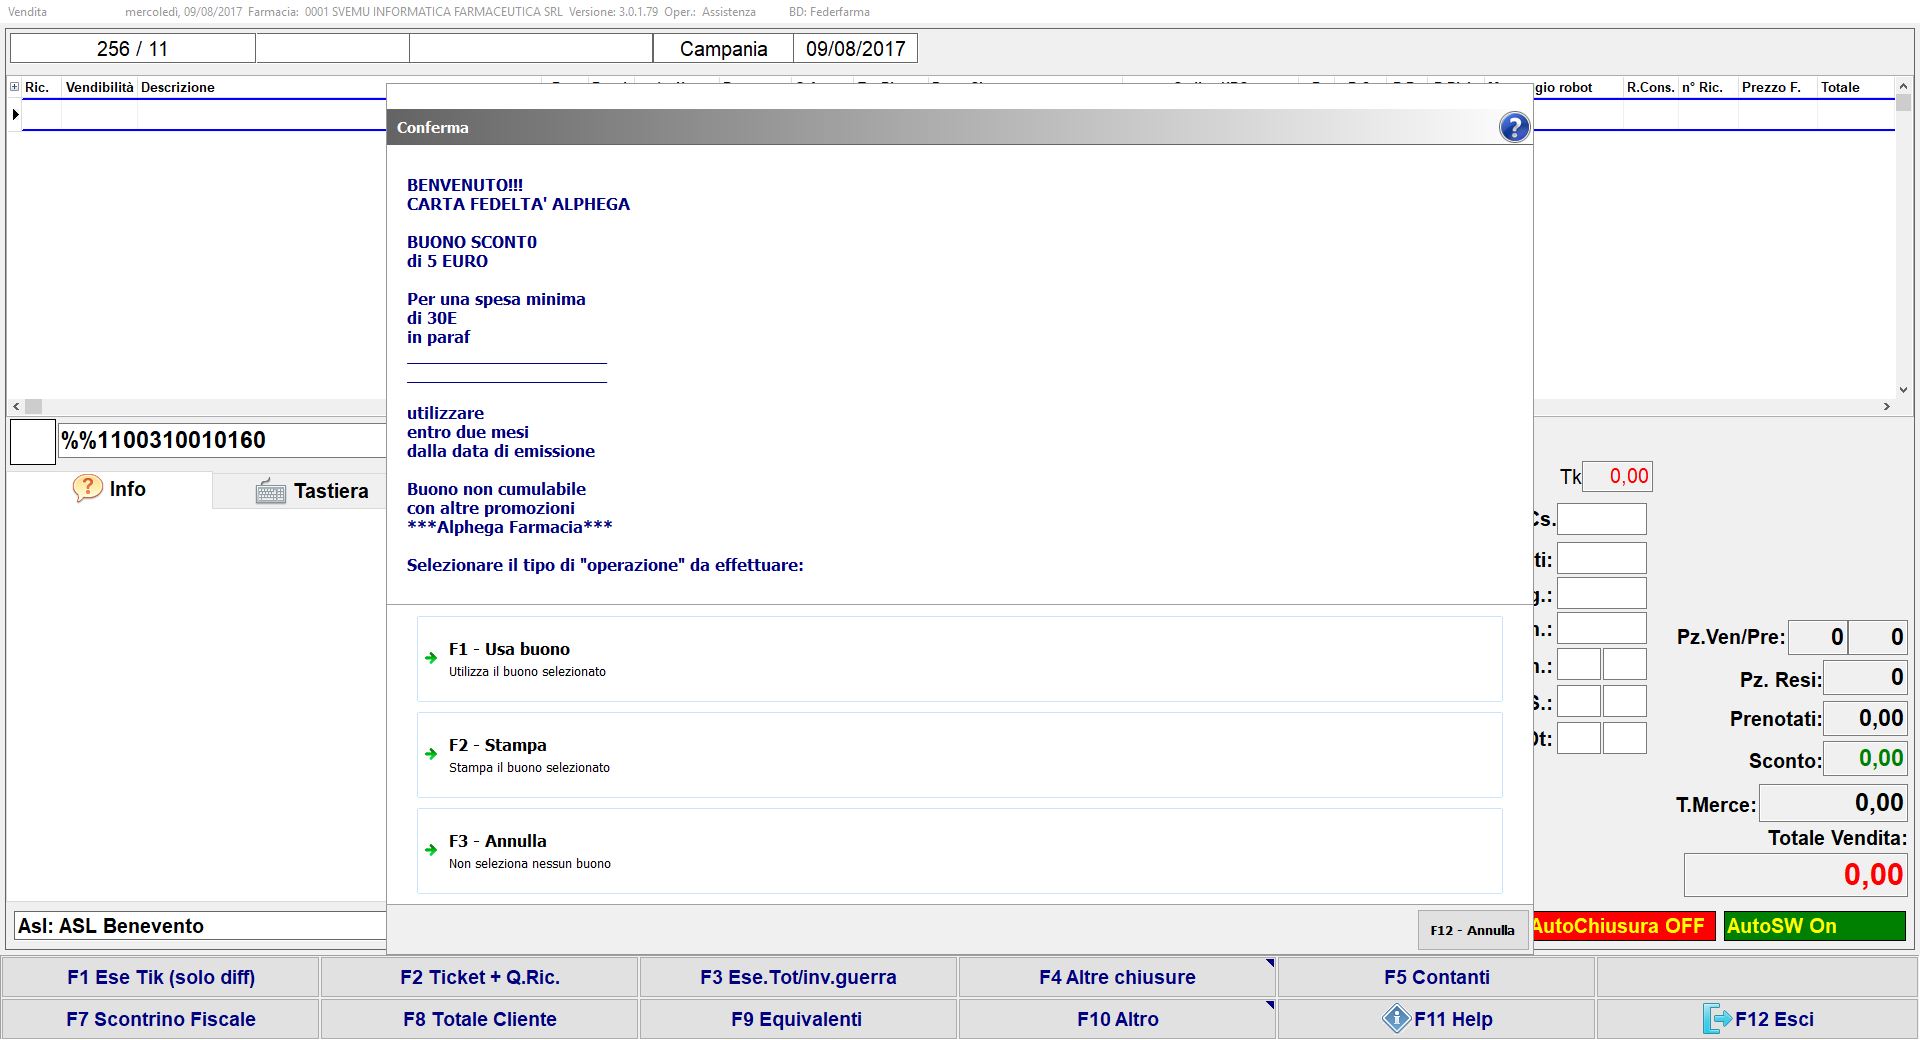This screenshot has width=1920, height=1040.
Task: Click the blue help icon in Conferma dialog
Action: click(x=1514, y=127)
